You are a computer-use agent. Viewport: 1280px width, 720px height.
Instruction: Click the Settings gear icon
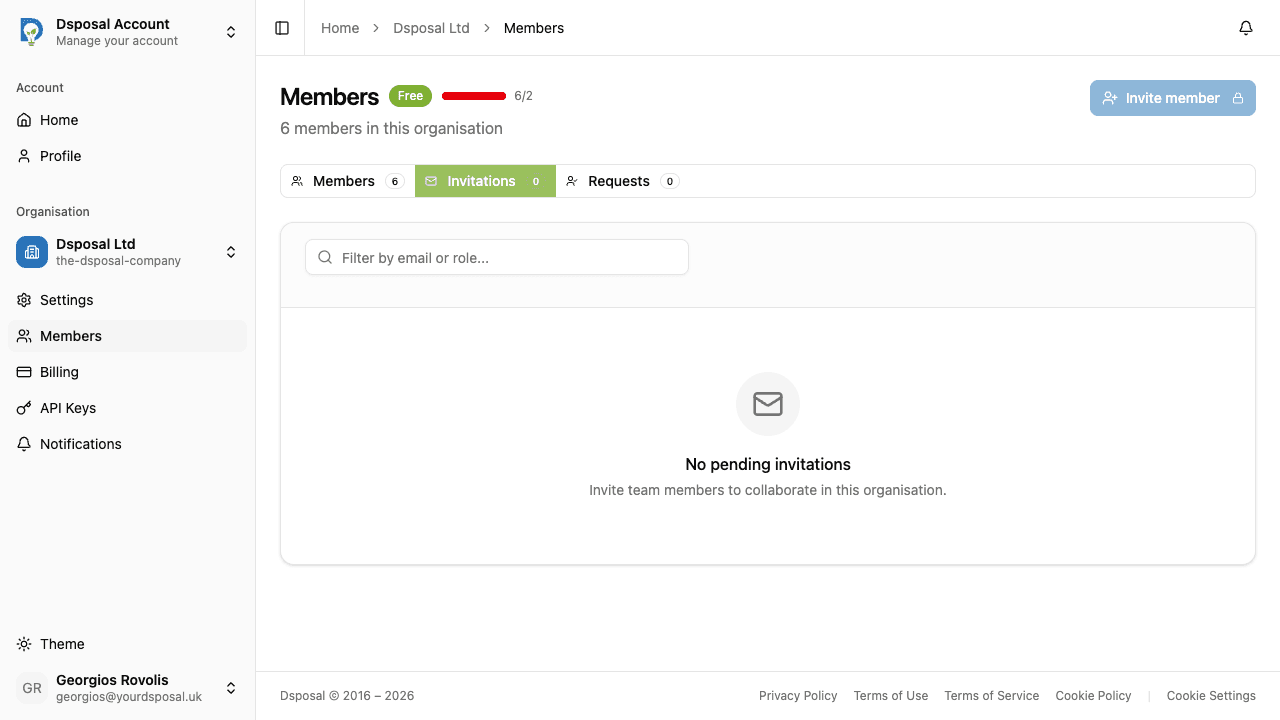[x=24, y=300]
